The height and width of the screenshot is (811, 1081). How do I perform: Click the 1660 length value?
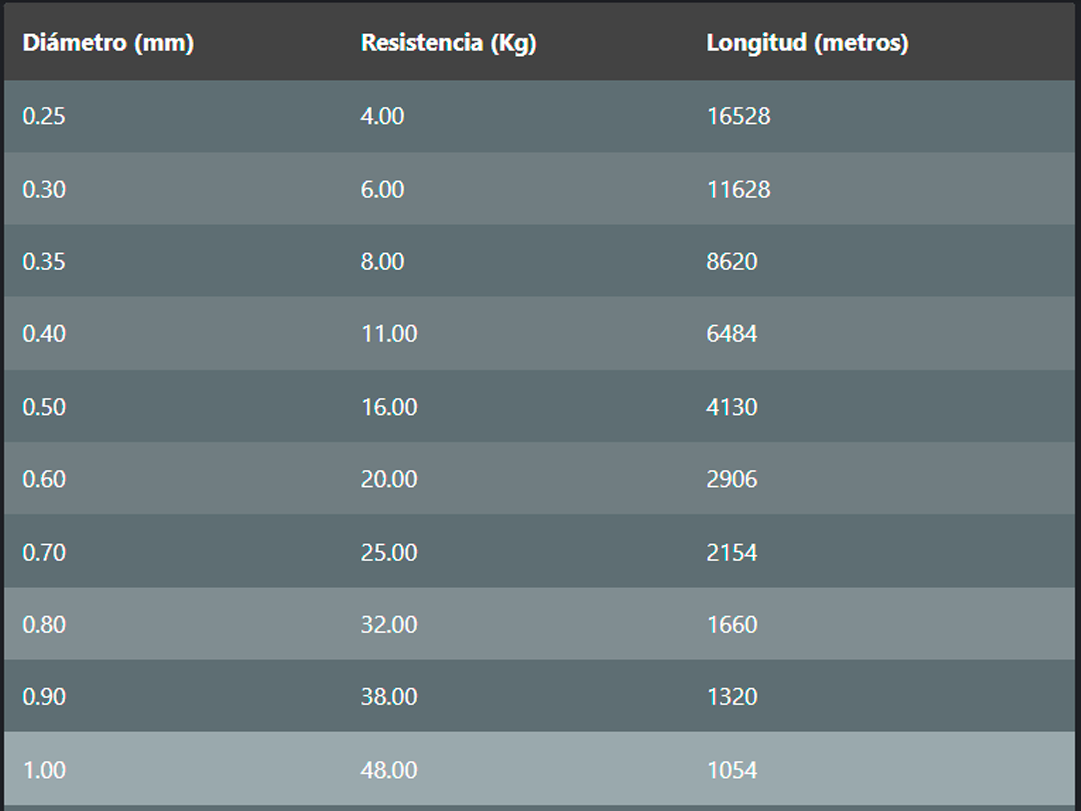tap(732, 624)
